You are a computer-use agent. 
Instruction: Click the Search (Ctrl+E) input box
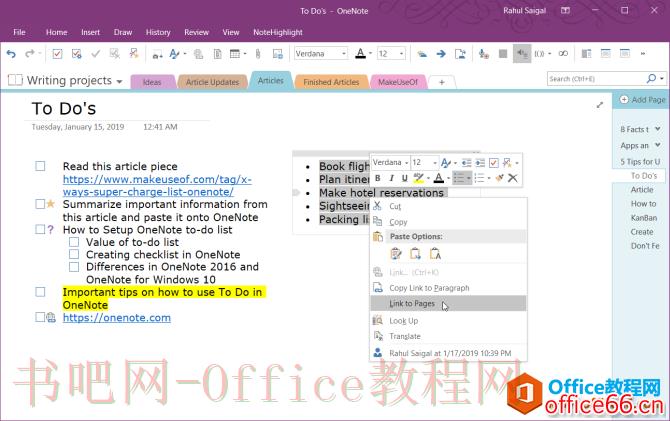click(x=596, y=79)
